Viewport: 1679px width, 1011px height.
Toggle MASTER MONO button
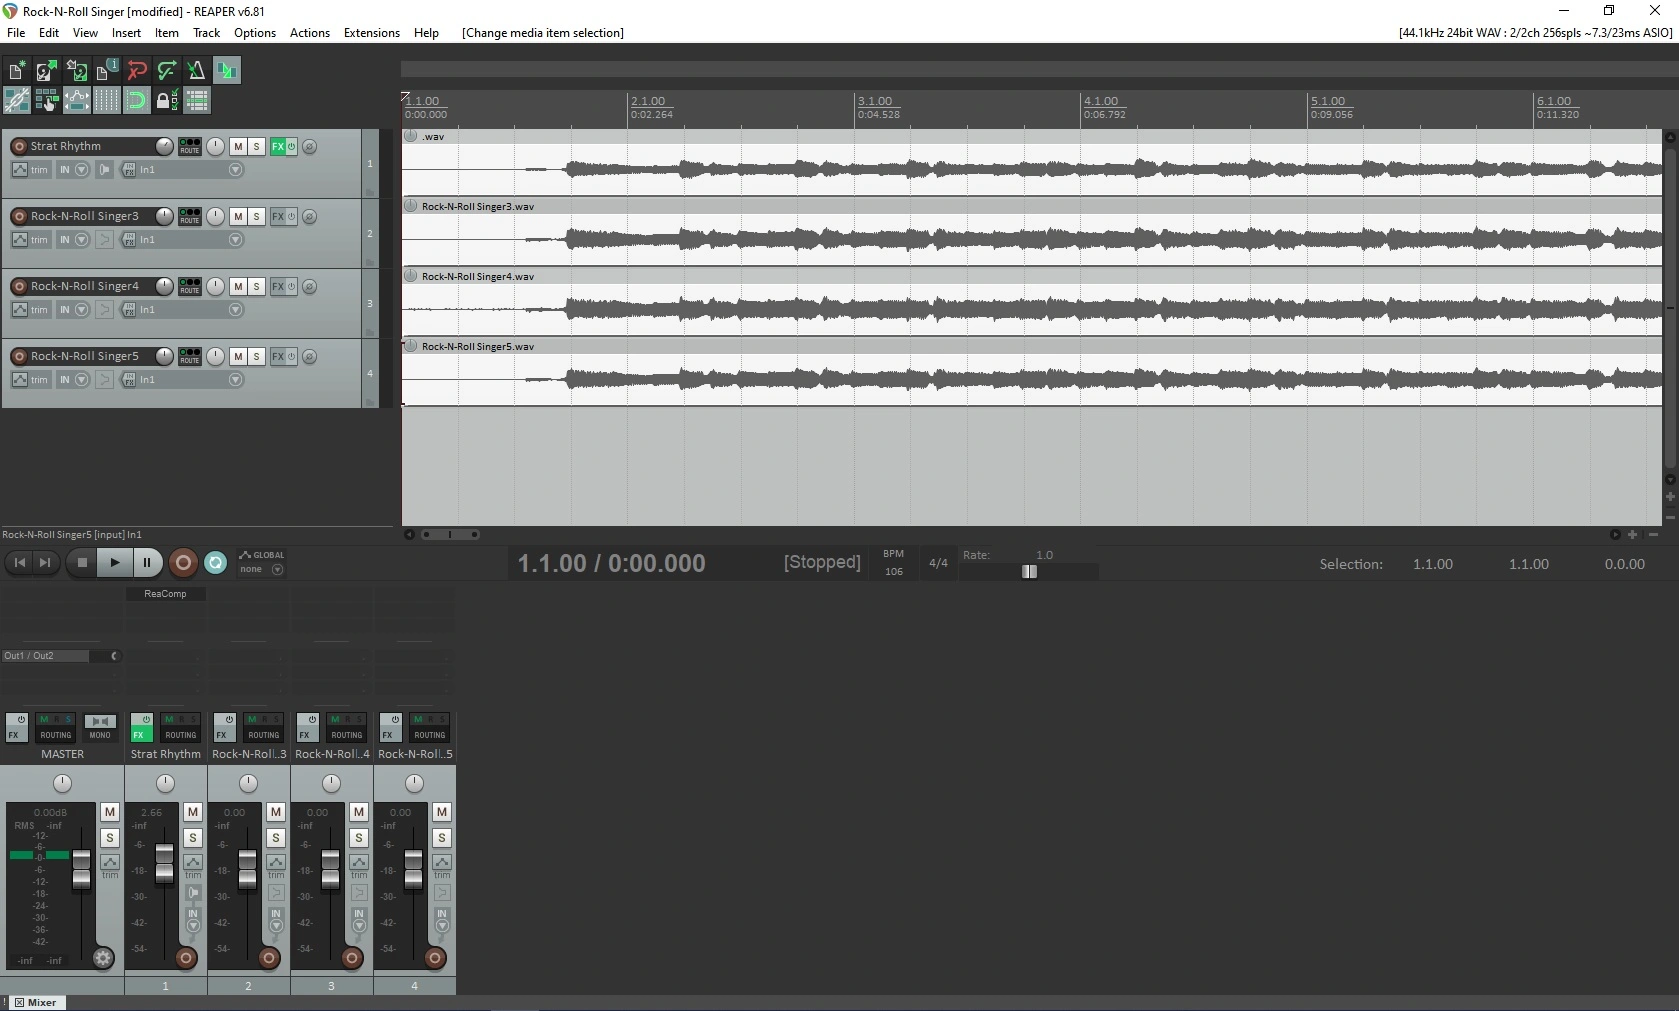[100, 727]
